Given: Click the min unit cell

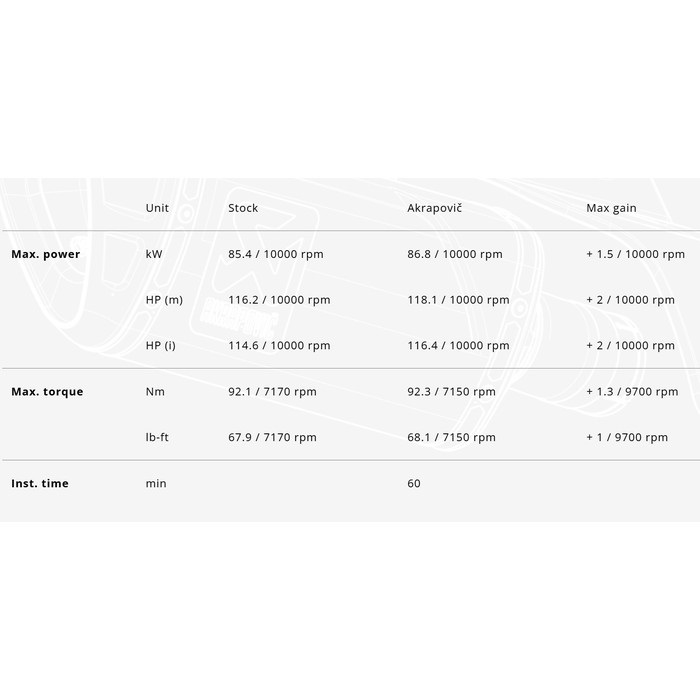Looking at the screenshot, I should [x=156, y=483].
